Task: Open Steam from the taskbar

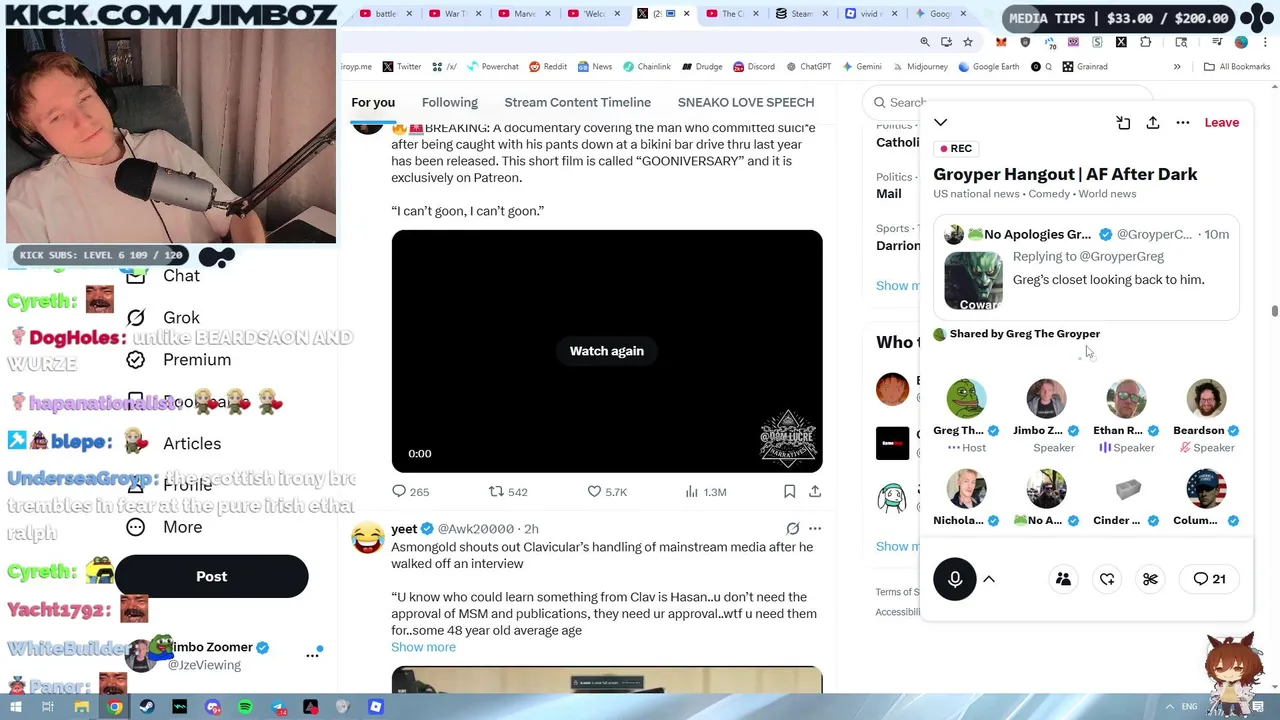Action: (147, 707)
